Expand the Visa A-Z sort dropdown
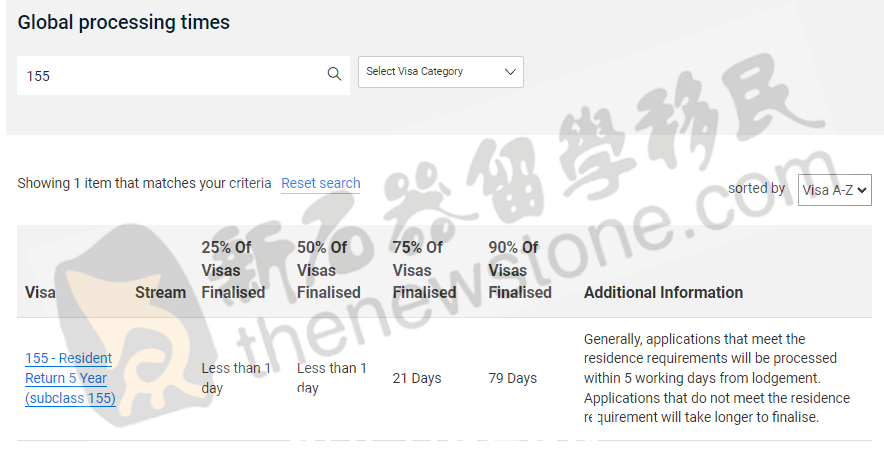Screen dimensions: 884x451 [x=834, y=190]
